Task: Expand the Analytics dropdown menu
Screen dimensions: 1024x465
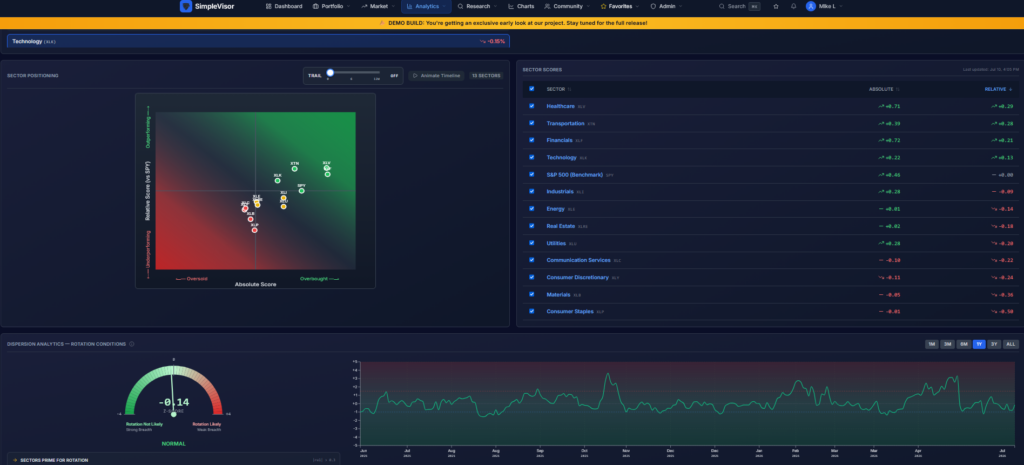Action: [x=426, y=6]
